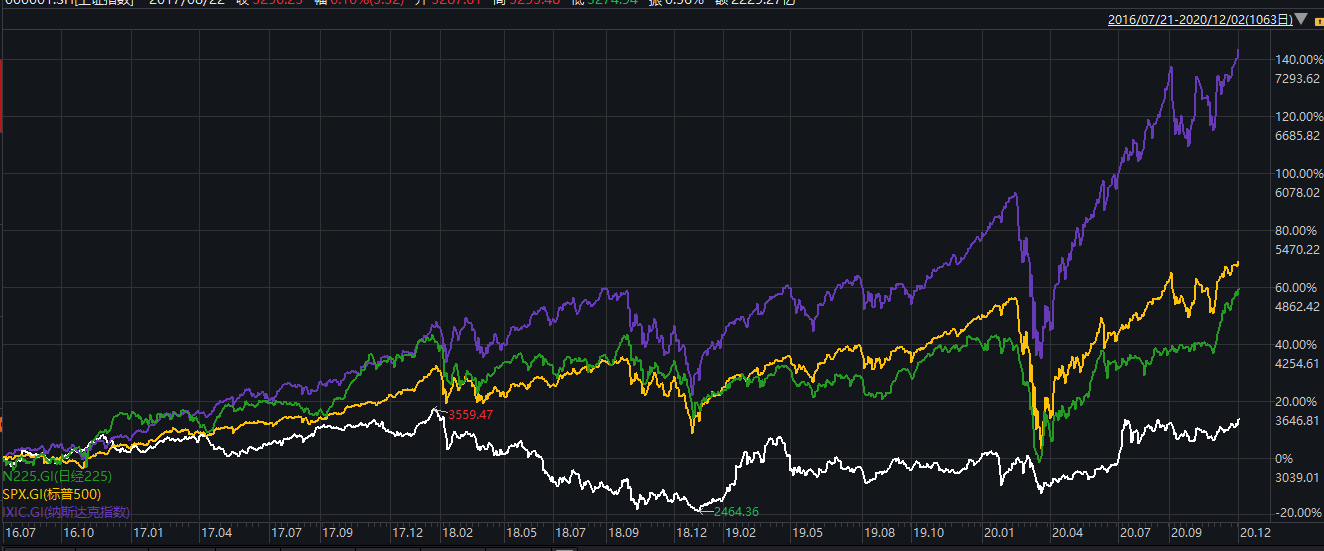Select the IXIC.GI (纳斯达克指数) legend label
This screenshot has height=551, width=1324.
tap(67, 512)
